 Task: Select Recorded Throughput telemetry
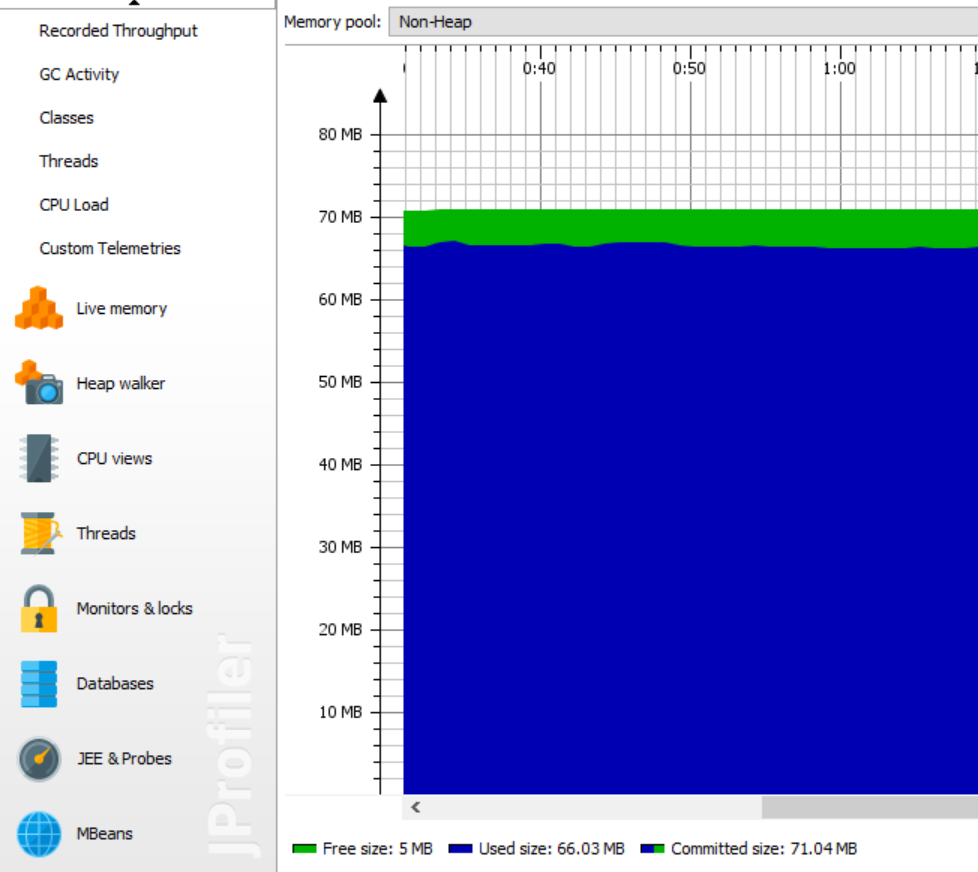(x=118, y=31)
